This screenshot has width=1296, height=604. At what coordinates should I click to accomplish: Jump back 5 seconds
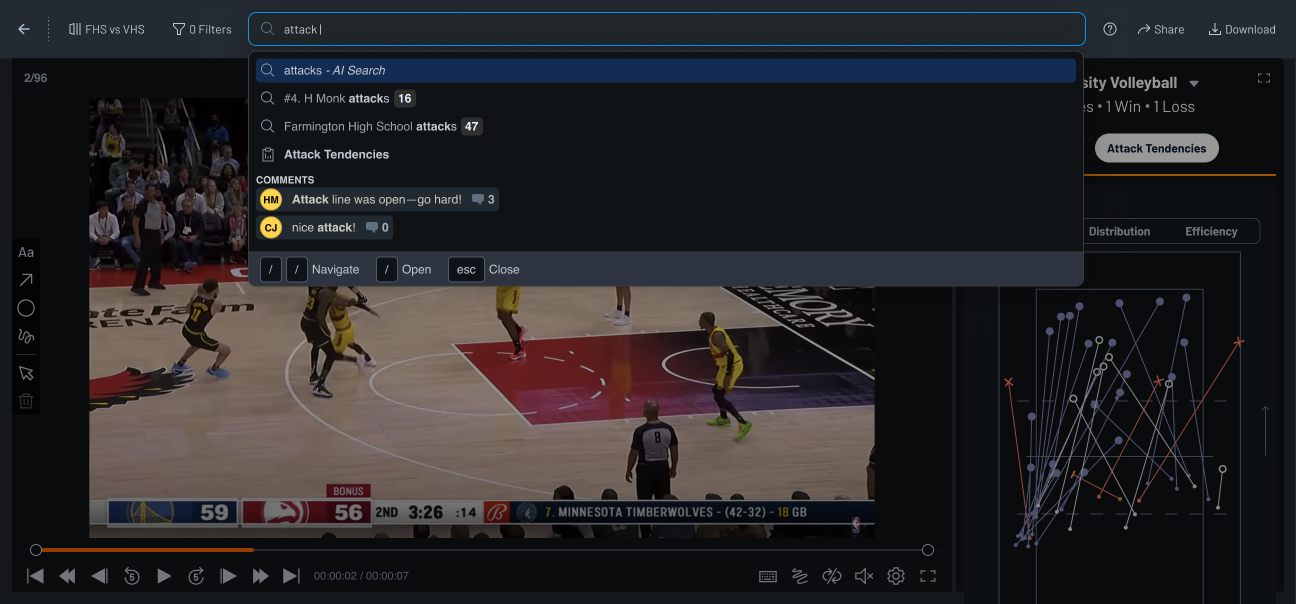(x=132, y=576)
